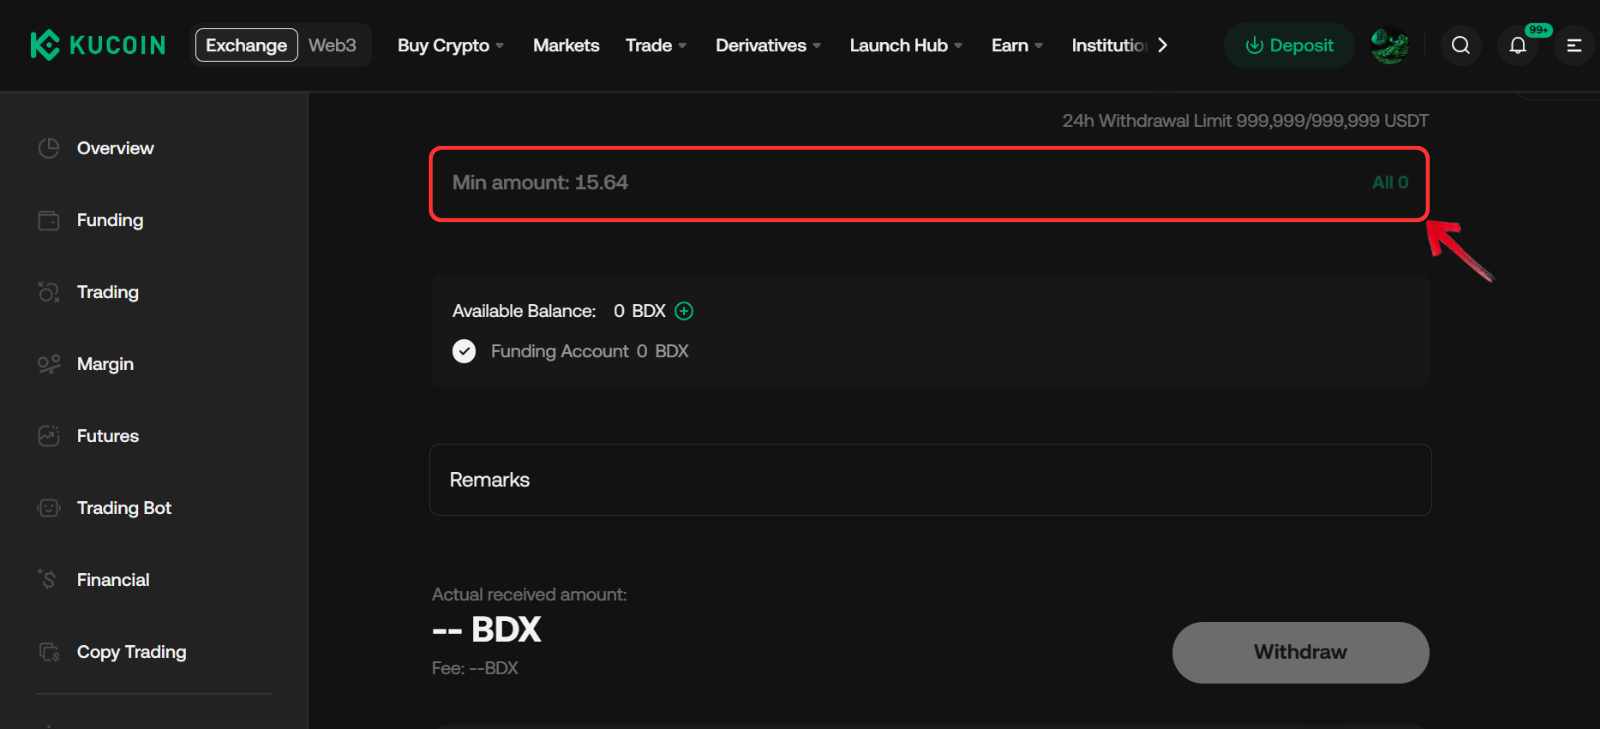Go to Futures in sidebar
The height and width of the screenshot is (729, 1600).
(x=108, y=436)
